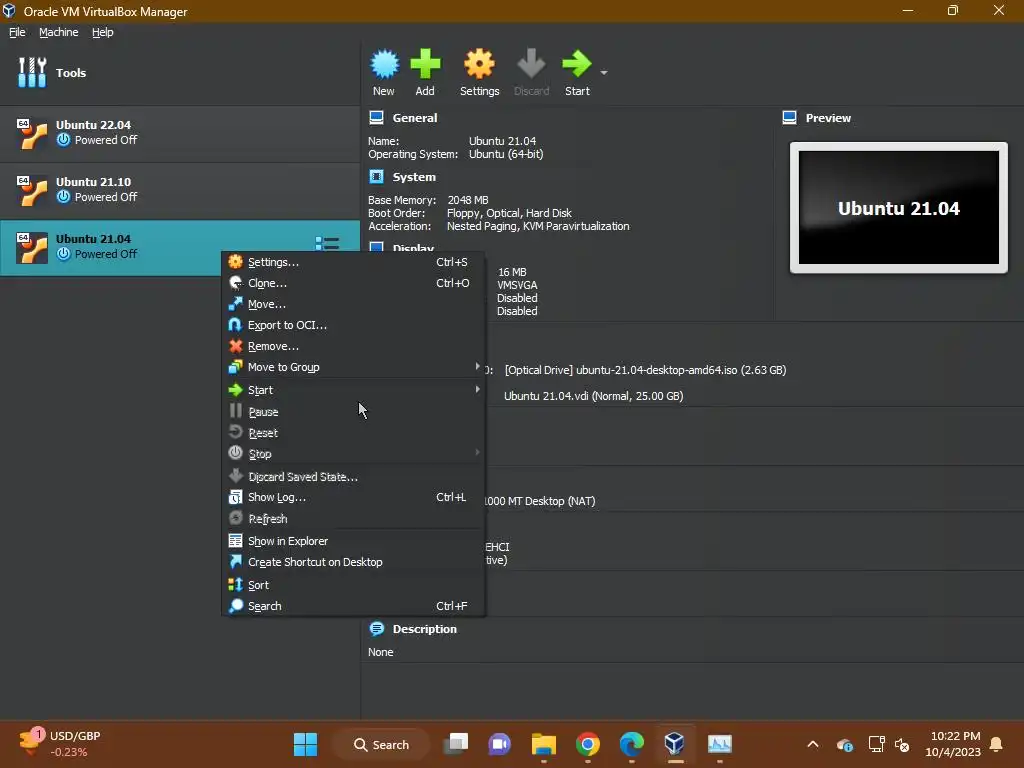Select the Tools entry in sidebar
Viewport: 1024px width, 768px height.
[x=180, y=72]
